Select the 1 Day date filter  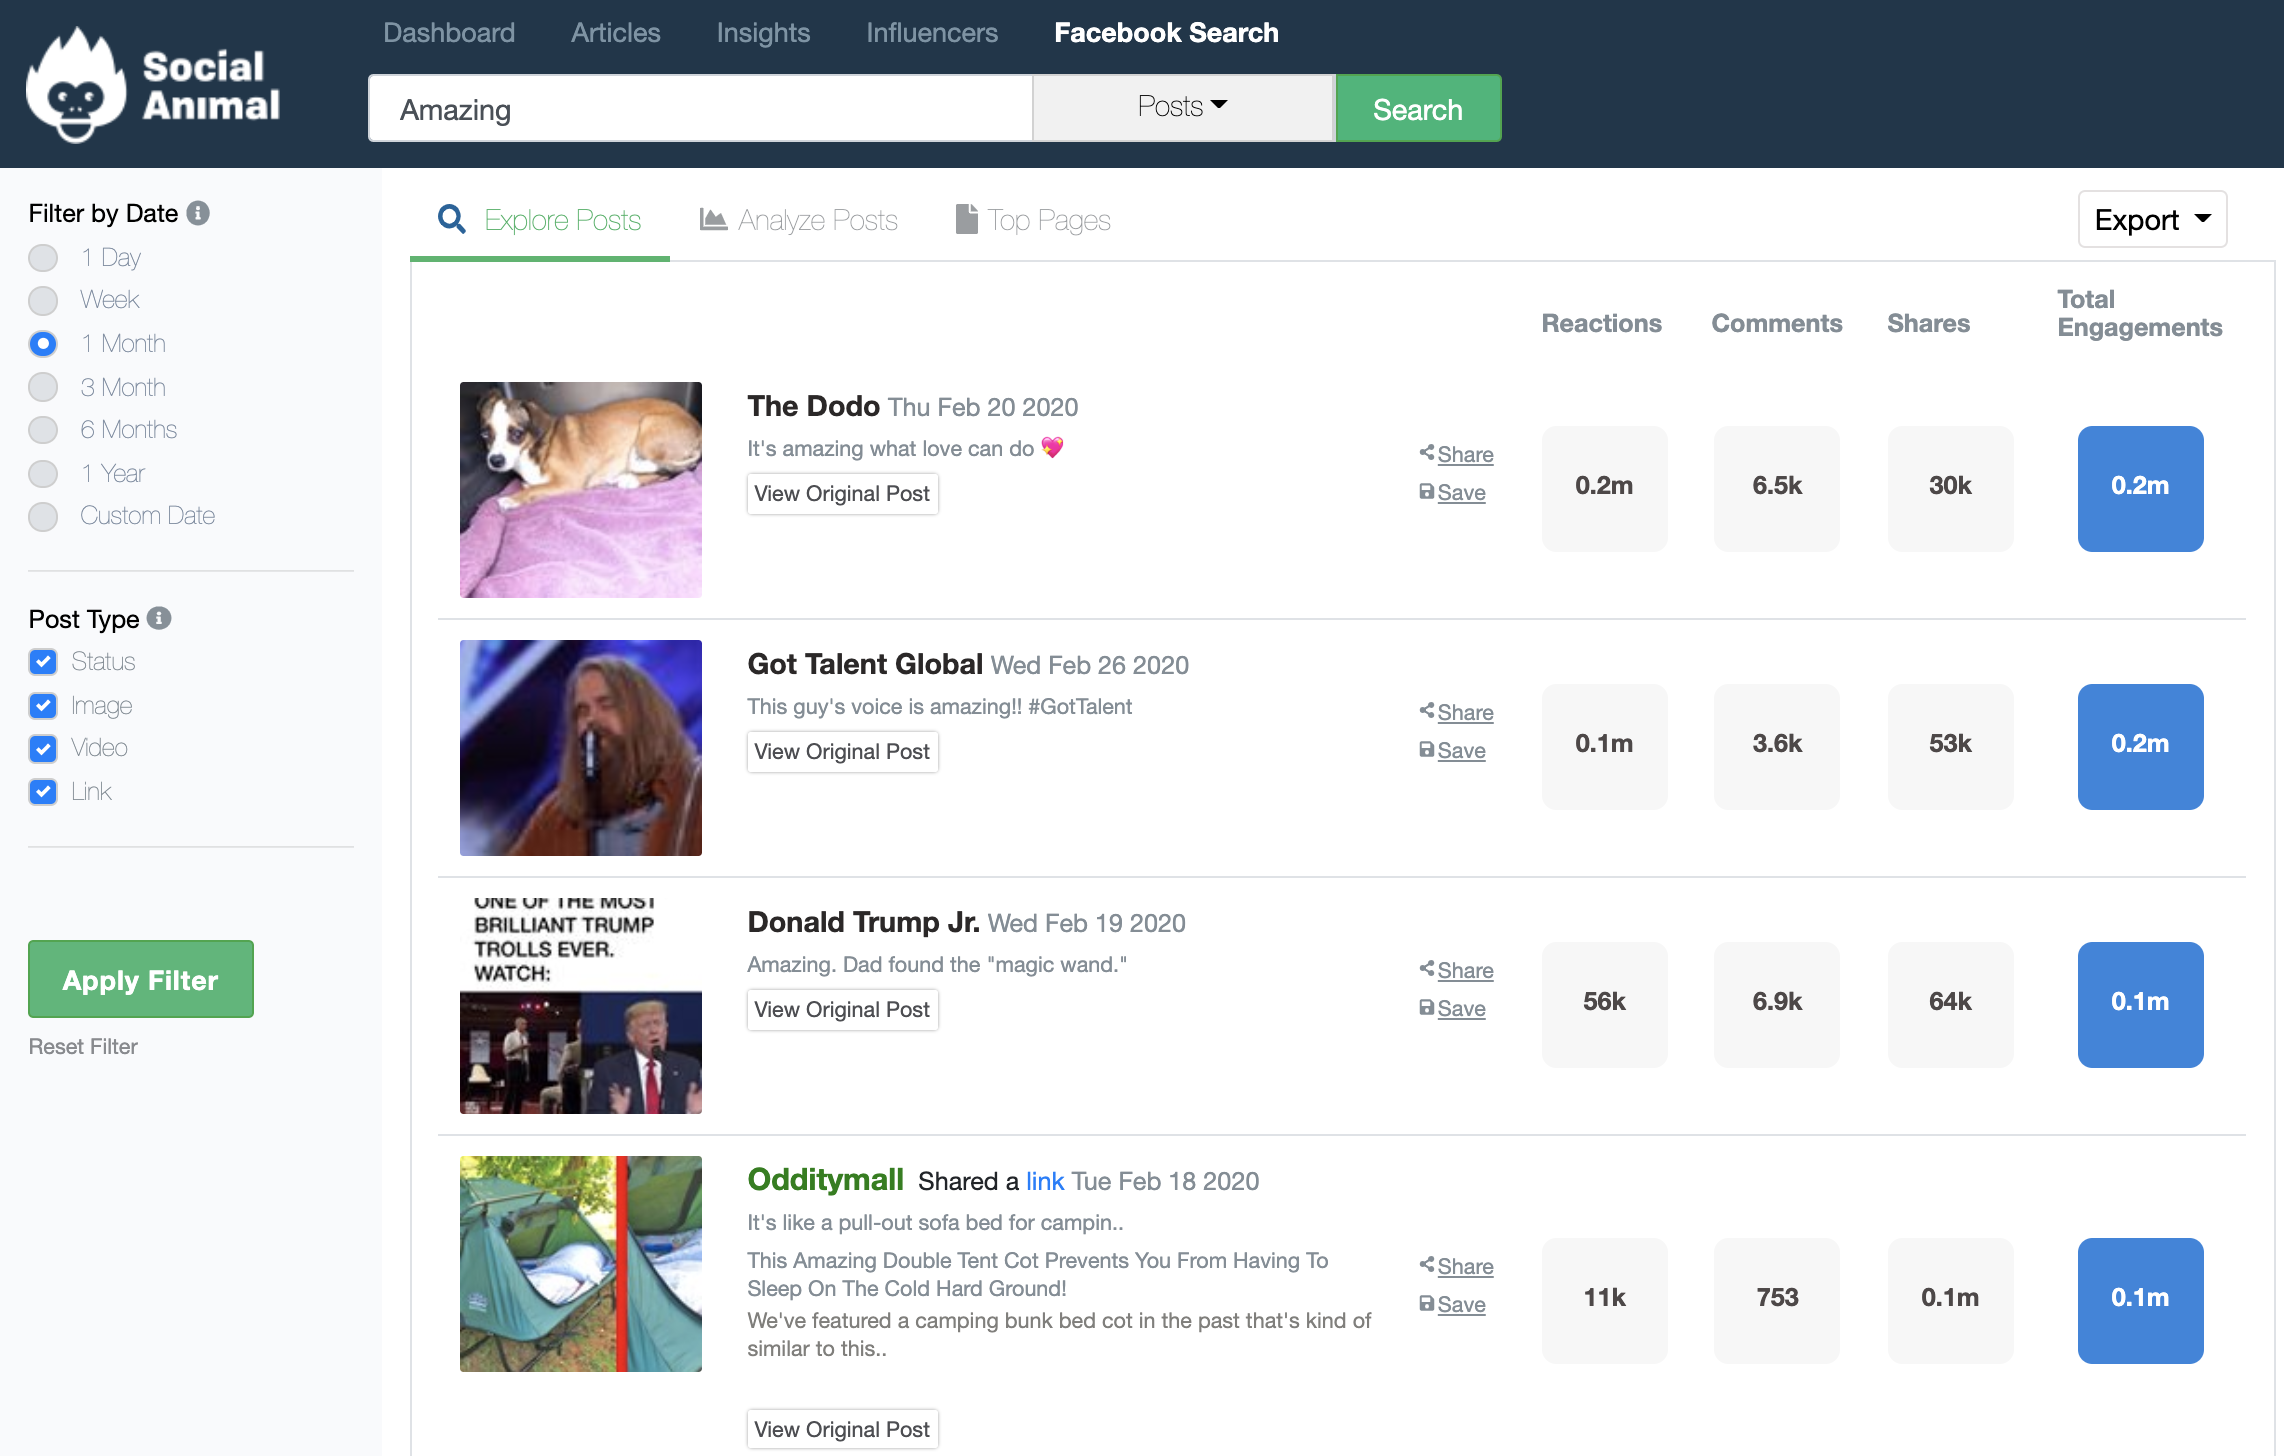click(x=43, y=258)
